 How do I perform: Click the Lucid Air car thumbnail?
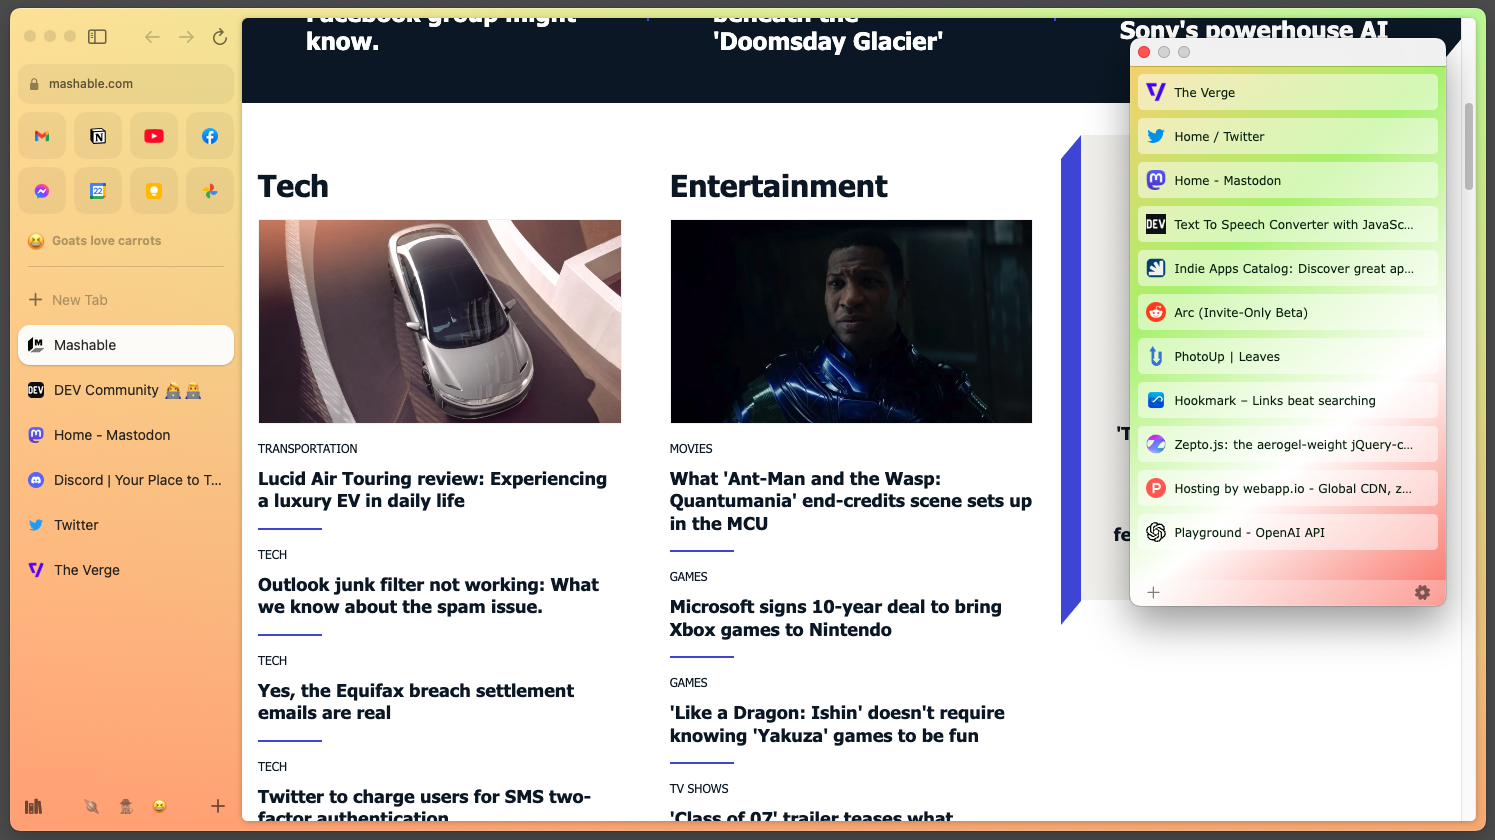click(440, 322)
